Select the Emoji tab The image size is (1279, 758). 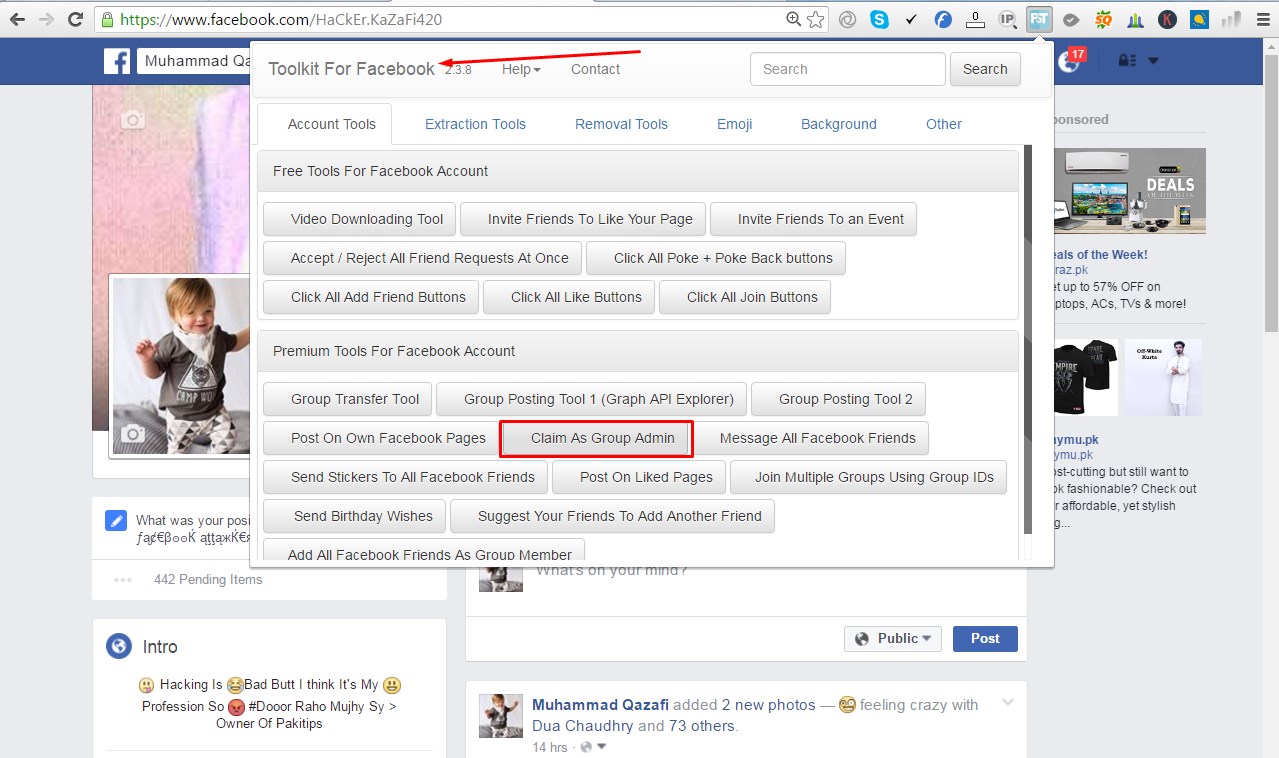(734, 124)
